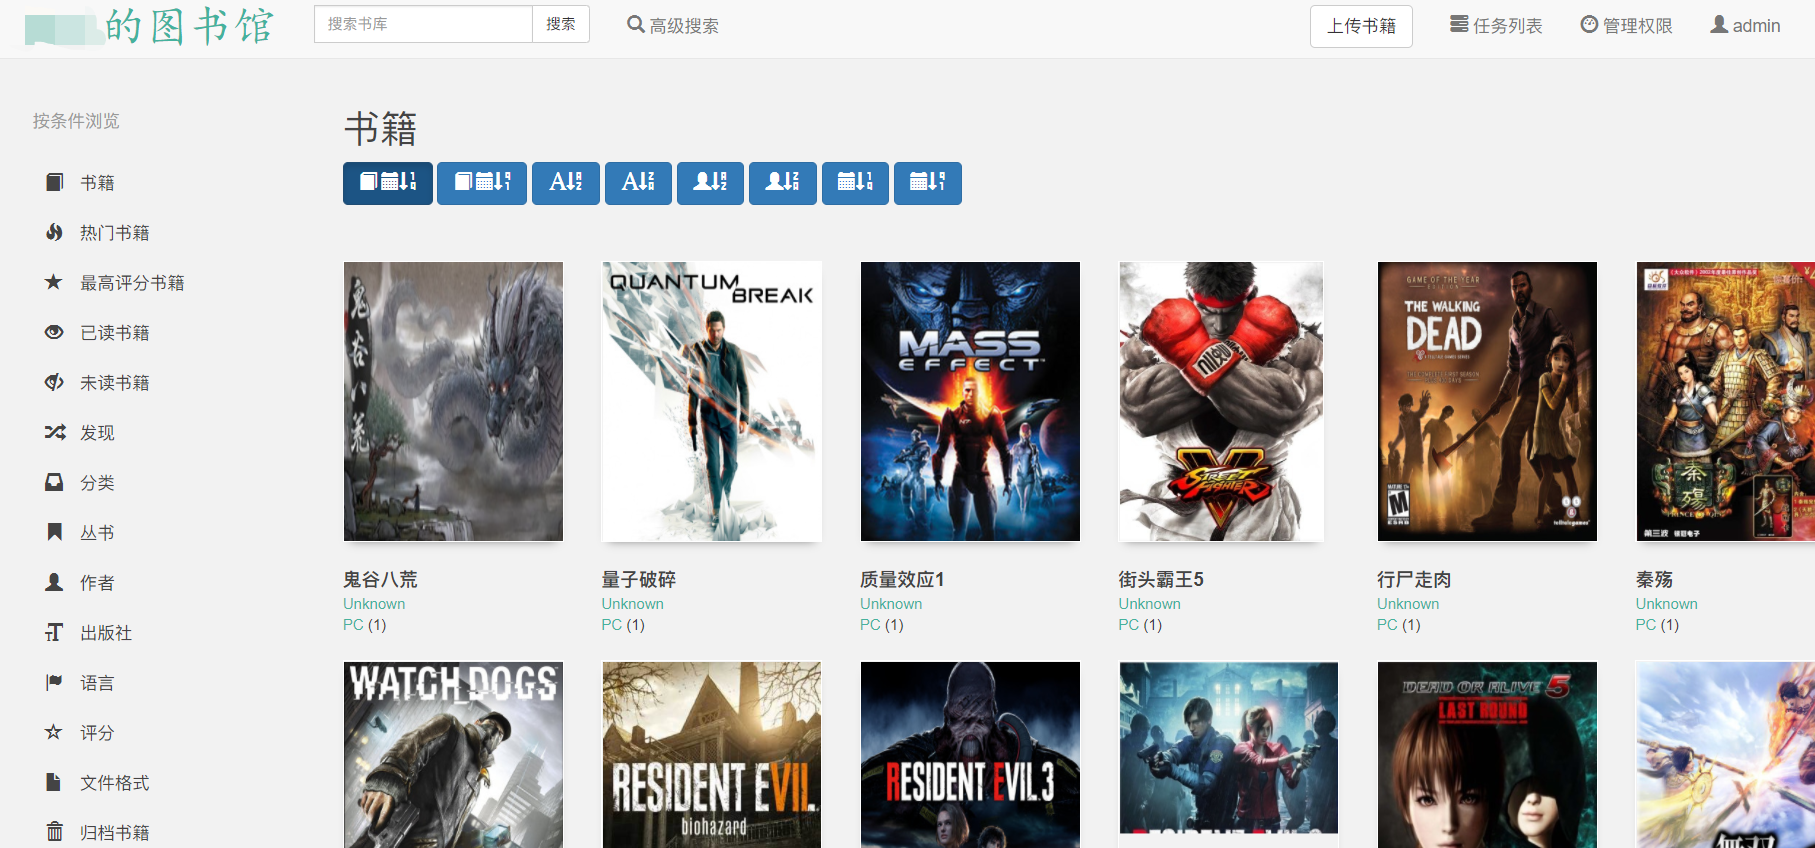Open PC series link under 鬼谷八荒
Screen dimensions: 1815x848
(353, 625)
